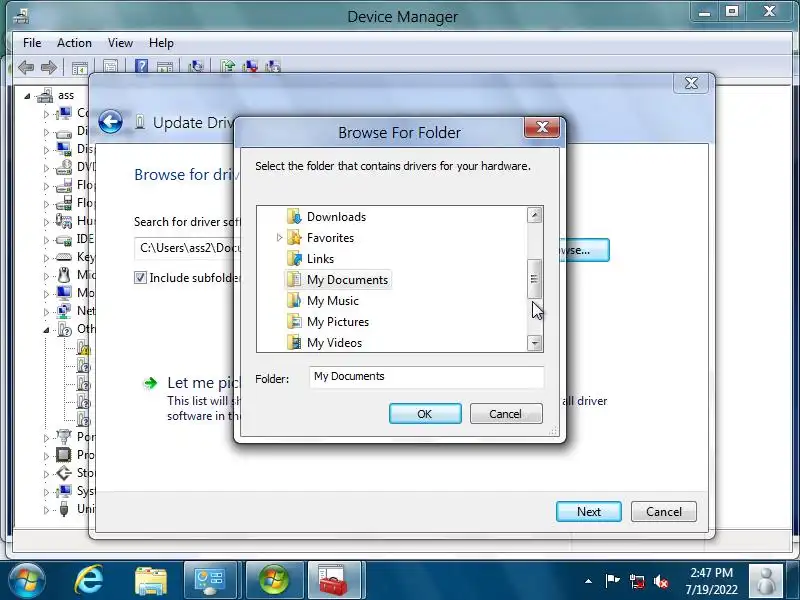Click the Update driver software toolbar icon
The height and width of the screenshot is (600, 800).
click(x=228, y=66)
